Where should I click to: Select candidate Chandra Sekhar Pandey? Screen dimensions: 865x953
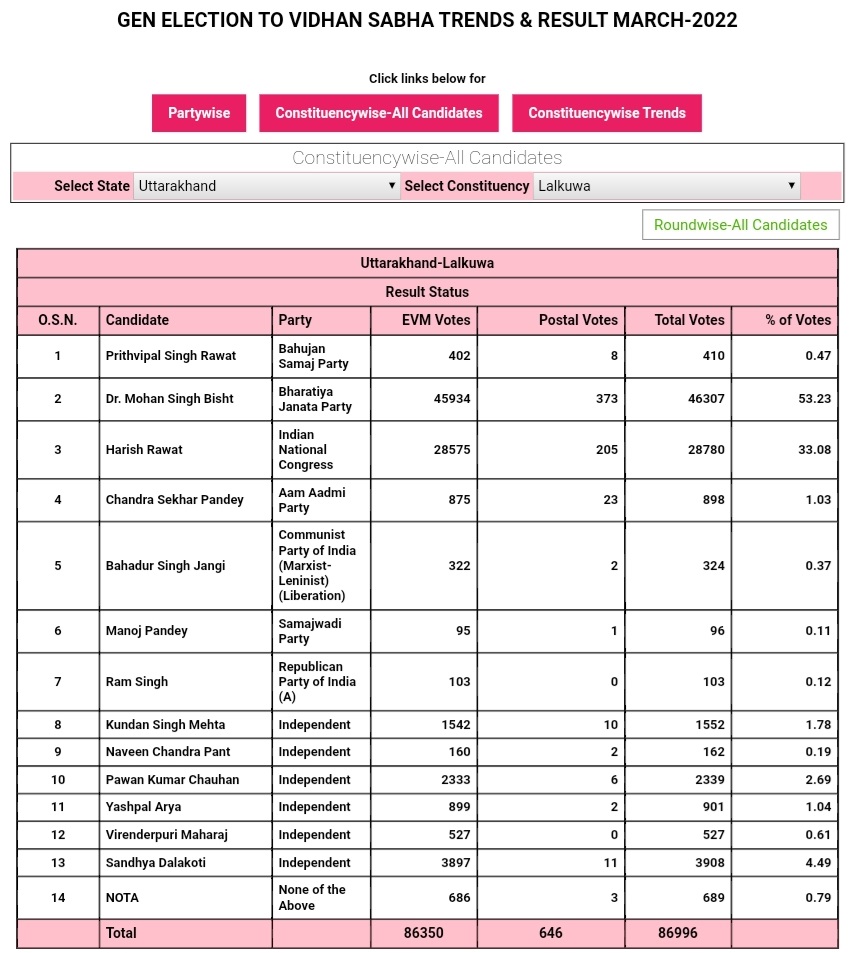[174, 500]
